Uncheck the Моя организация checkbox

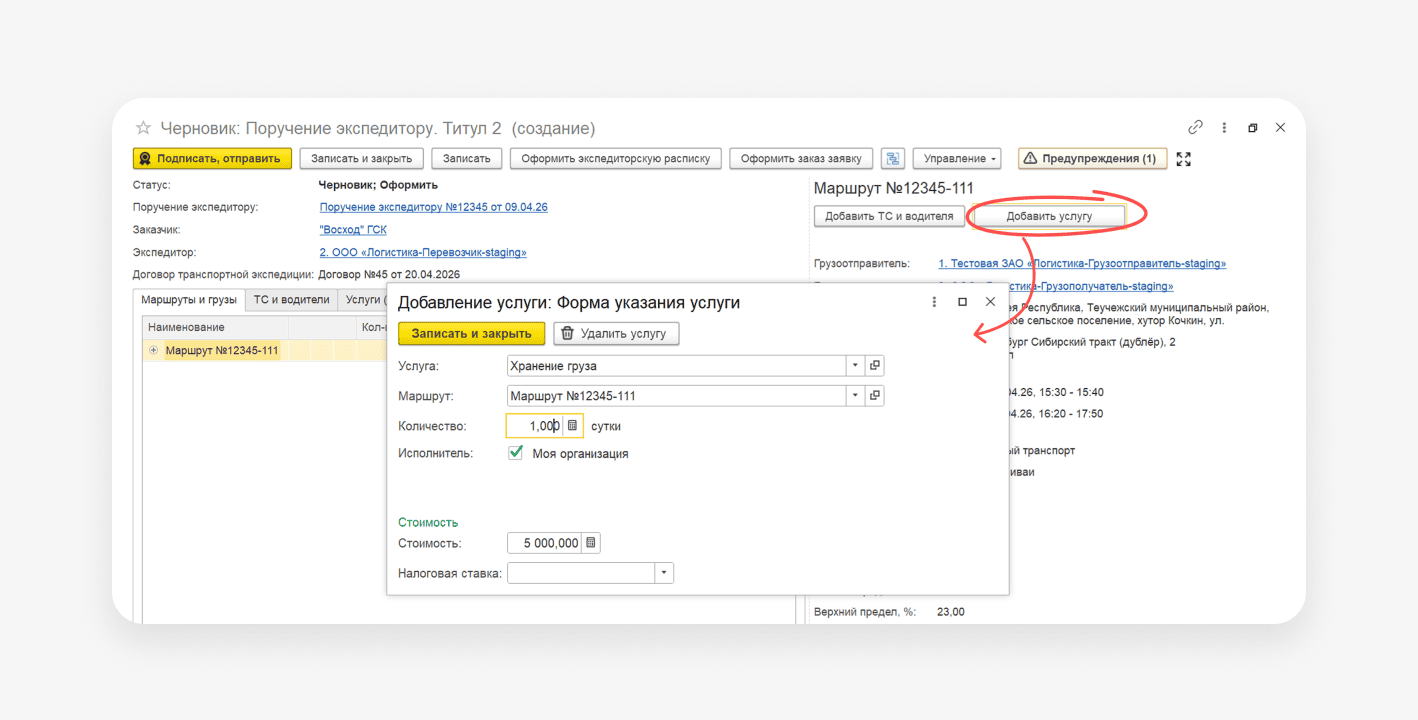[516, 453]
